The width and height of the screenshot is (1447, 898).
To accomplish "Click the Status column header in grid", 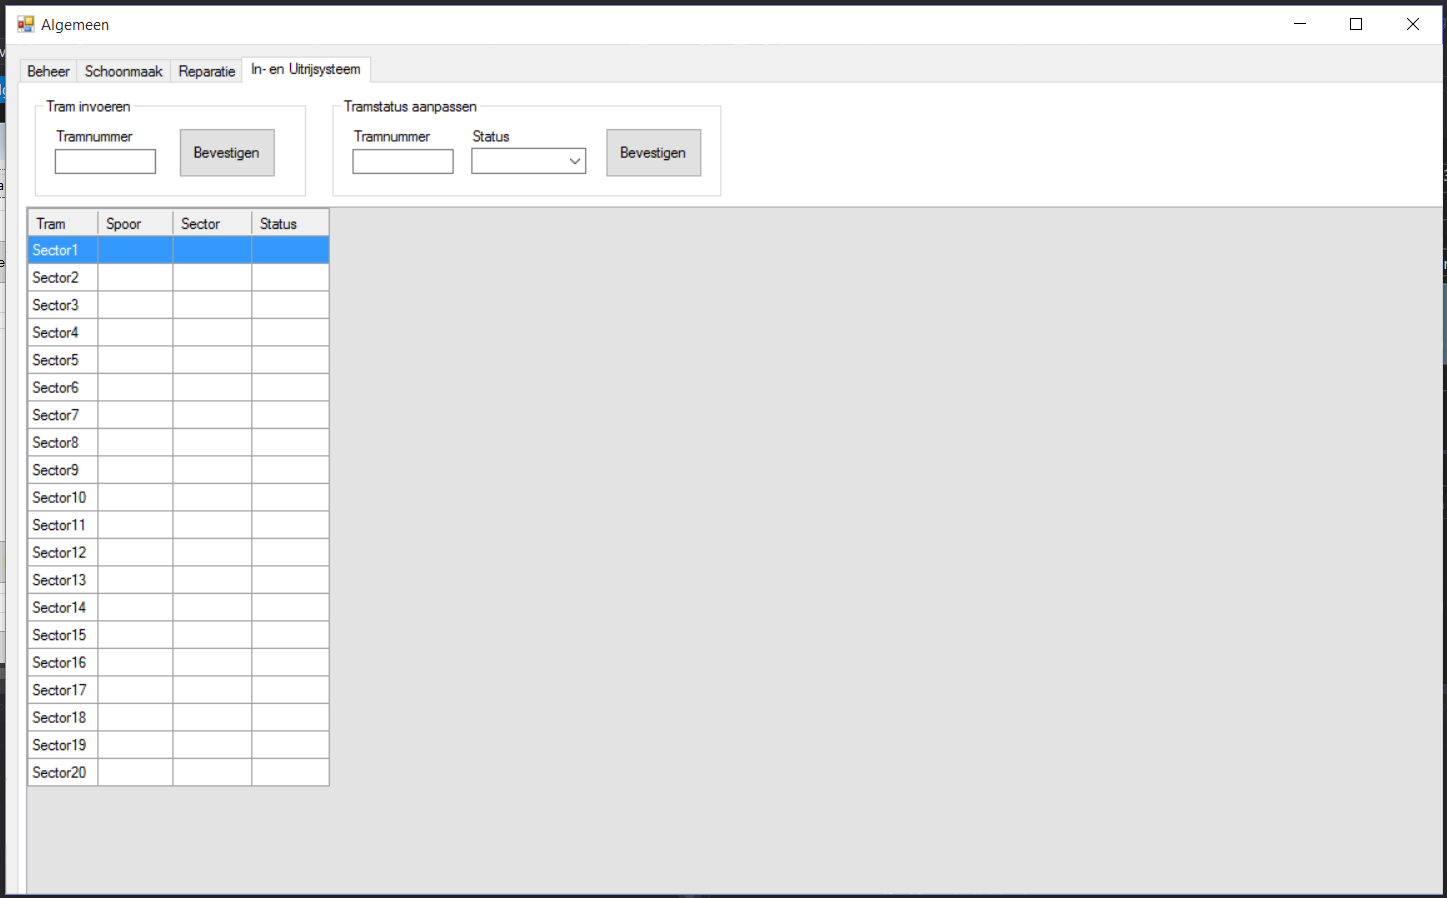I will pyautogui.click(x=289, y=223).
